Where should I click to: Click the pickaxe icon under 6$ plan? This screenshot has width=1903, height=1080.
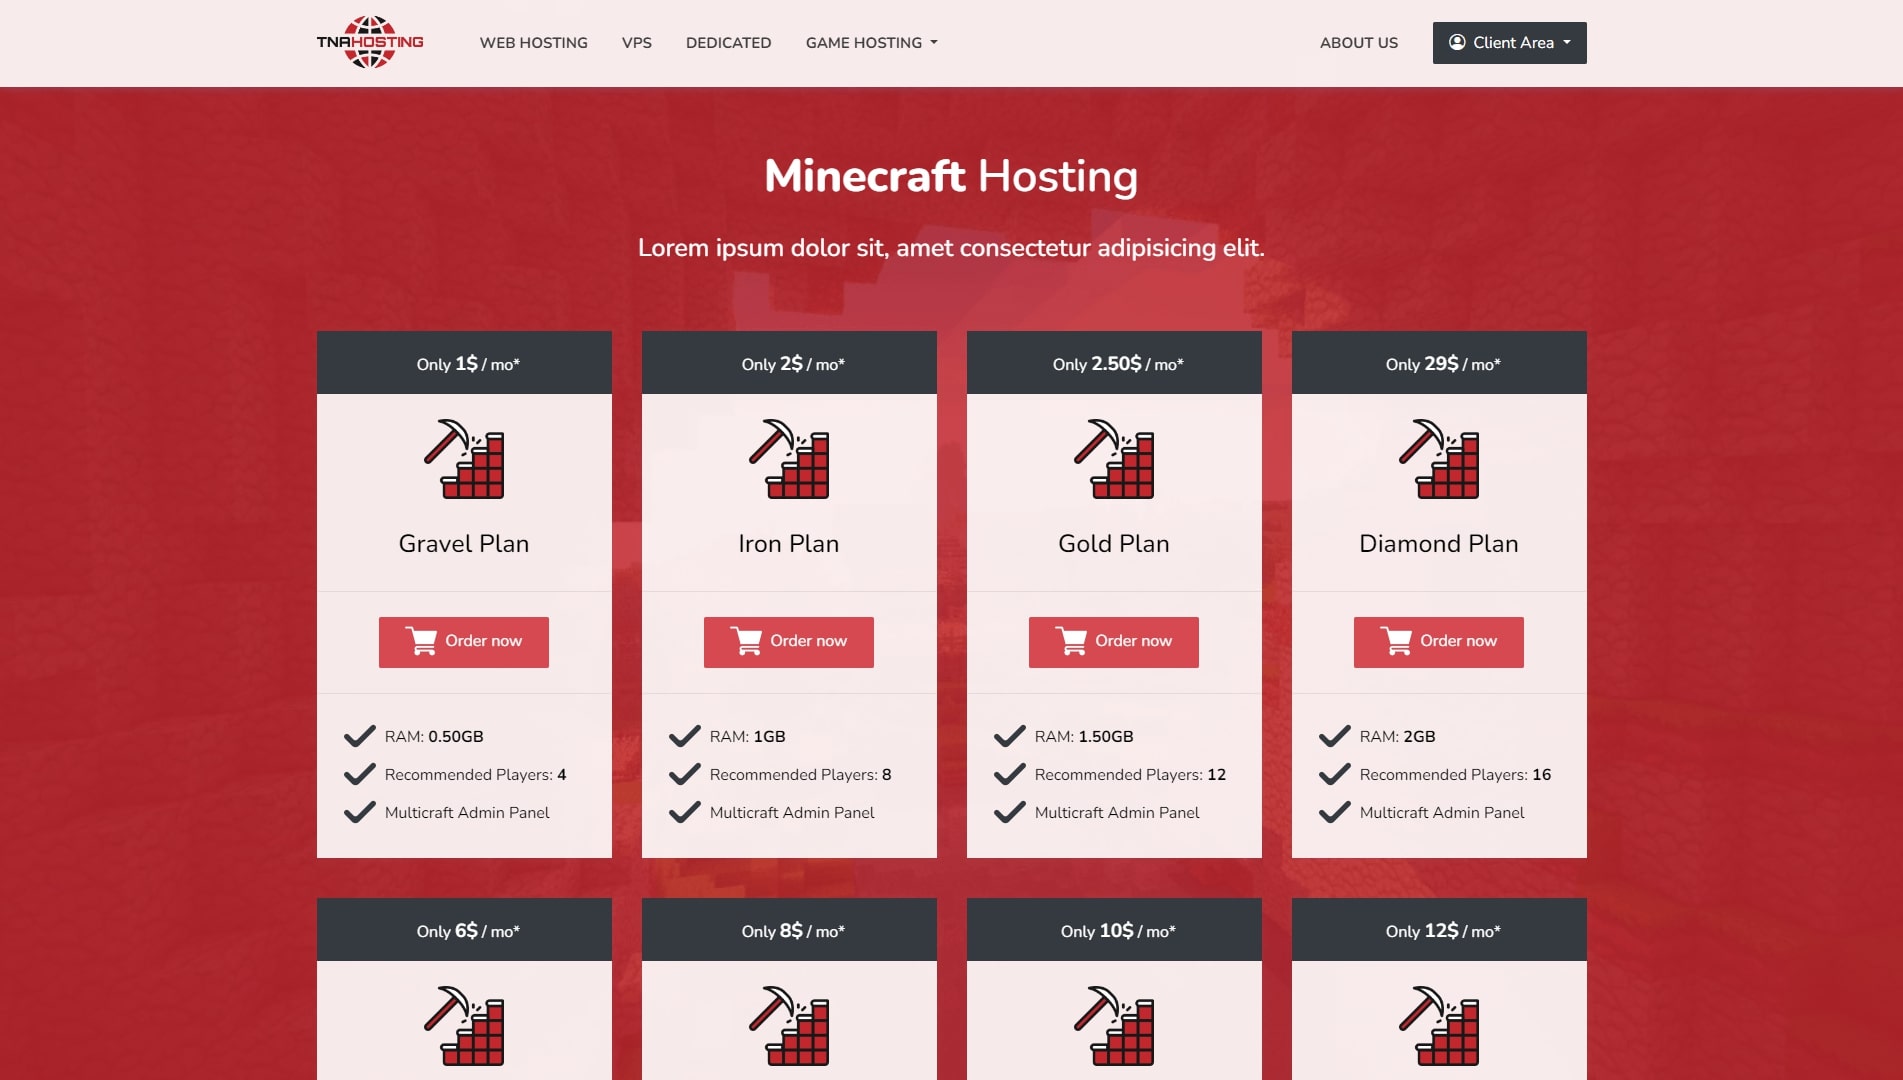(463, 1026)
